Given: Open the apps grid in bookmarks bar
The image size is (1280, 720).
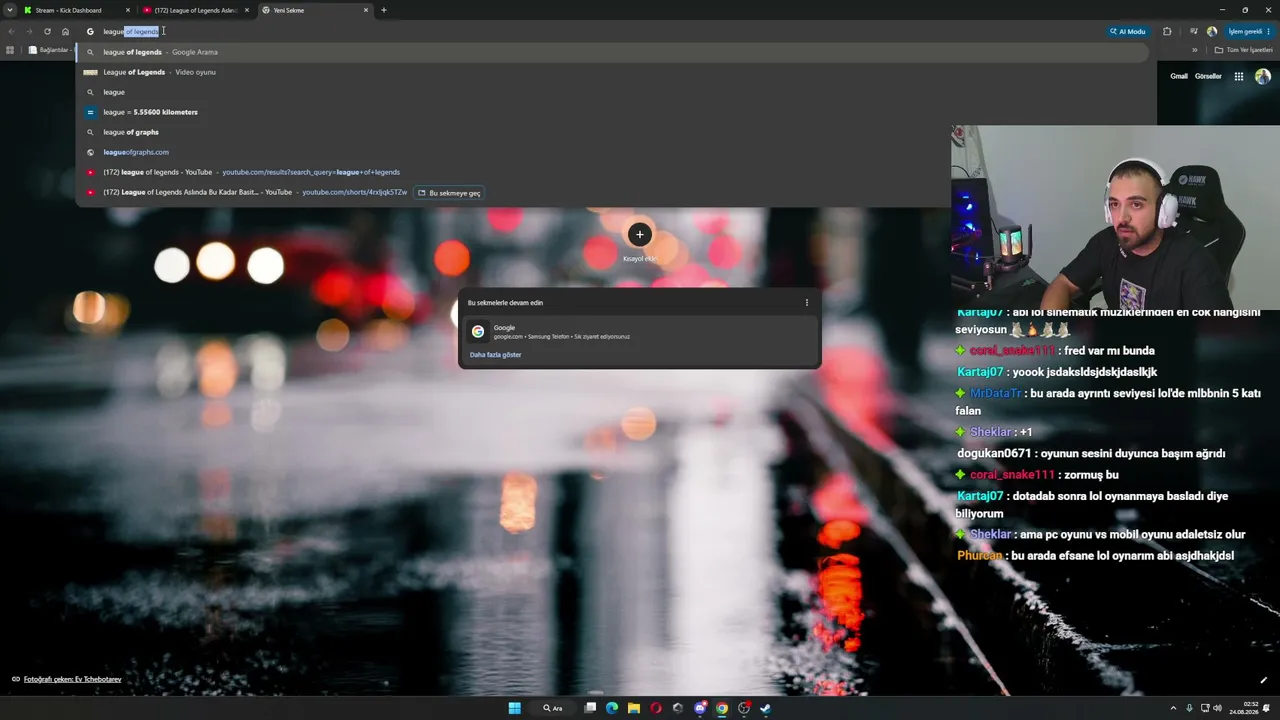Looking at the screenshot, I should (10, 50).
